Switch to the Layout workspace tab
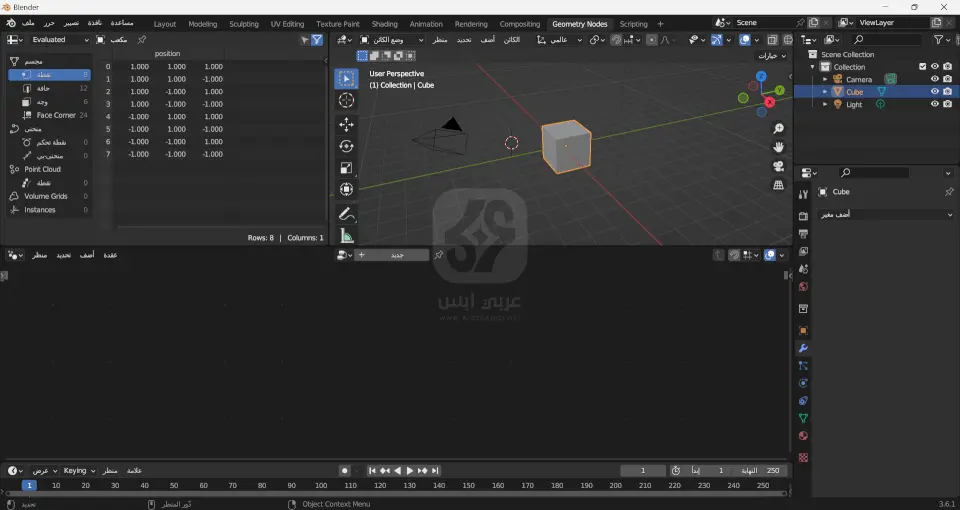Viewport: 960px width, 510px height. [x=165, y=24]
